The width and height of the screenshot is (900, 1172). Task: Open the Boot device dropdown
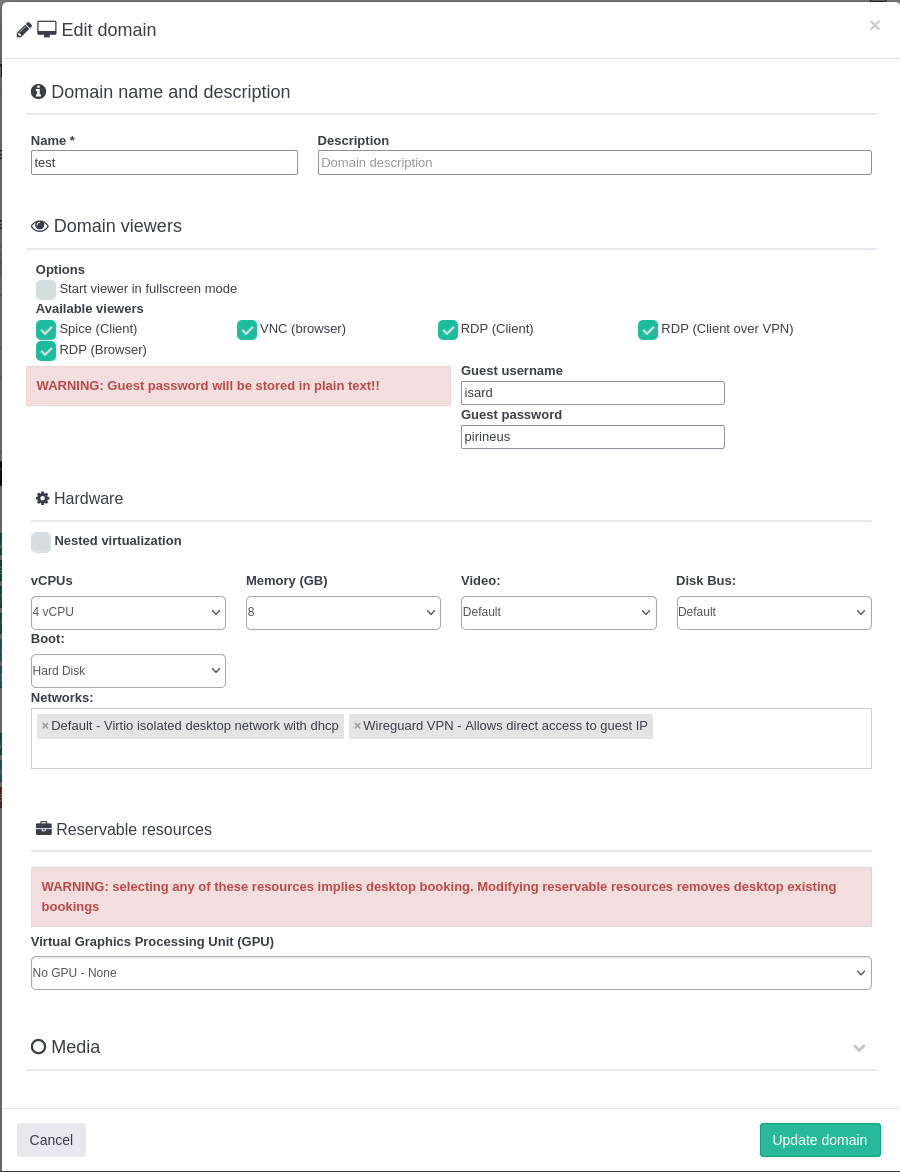(x=128, y=671)
